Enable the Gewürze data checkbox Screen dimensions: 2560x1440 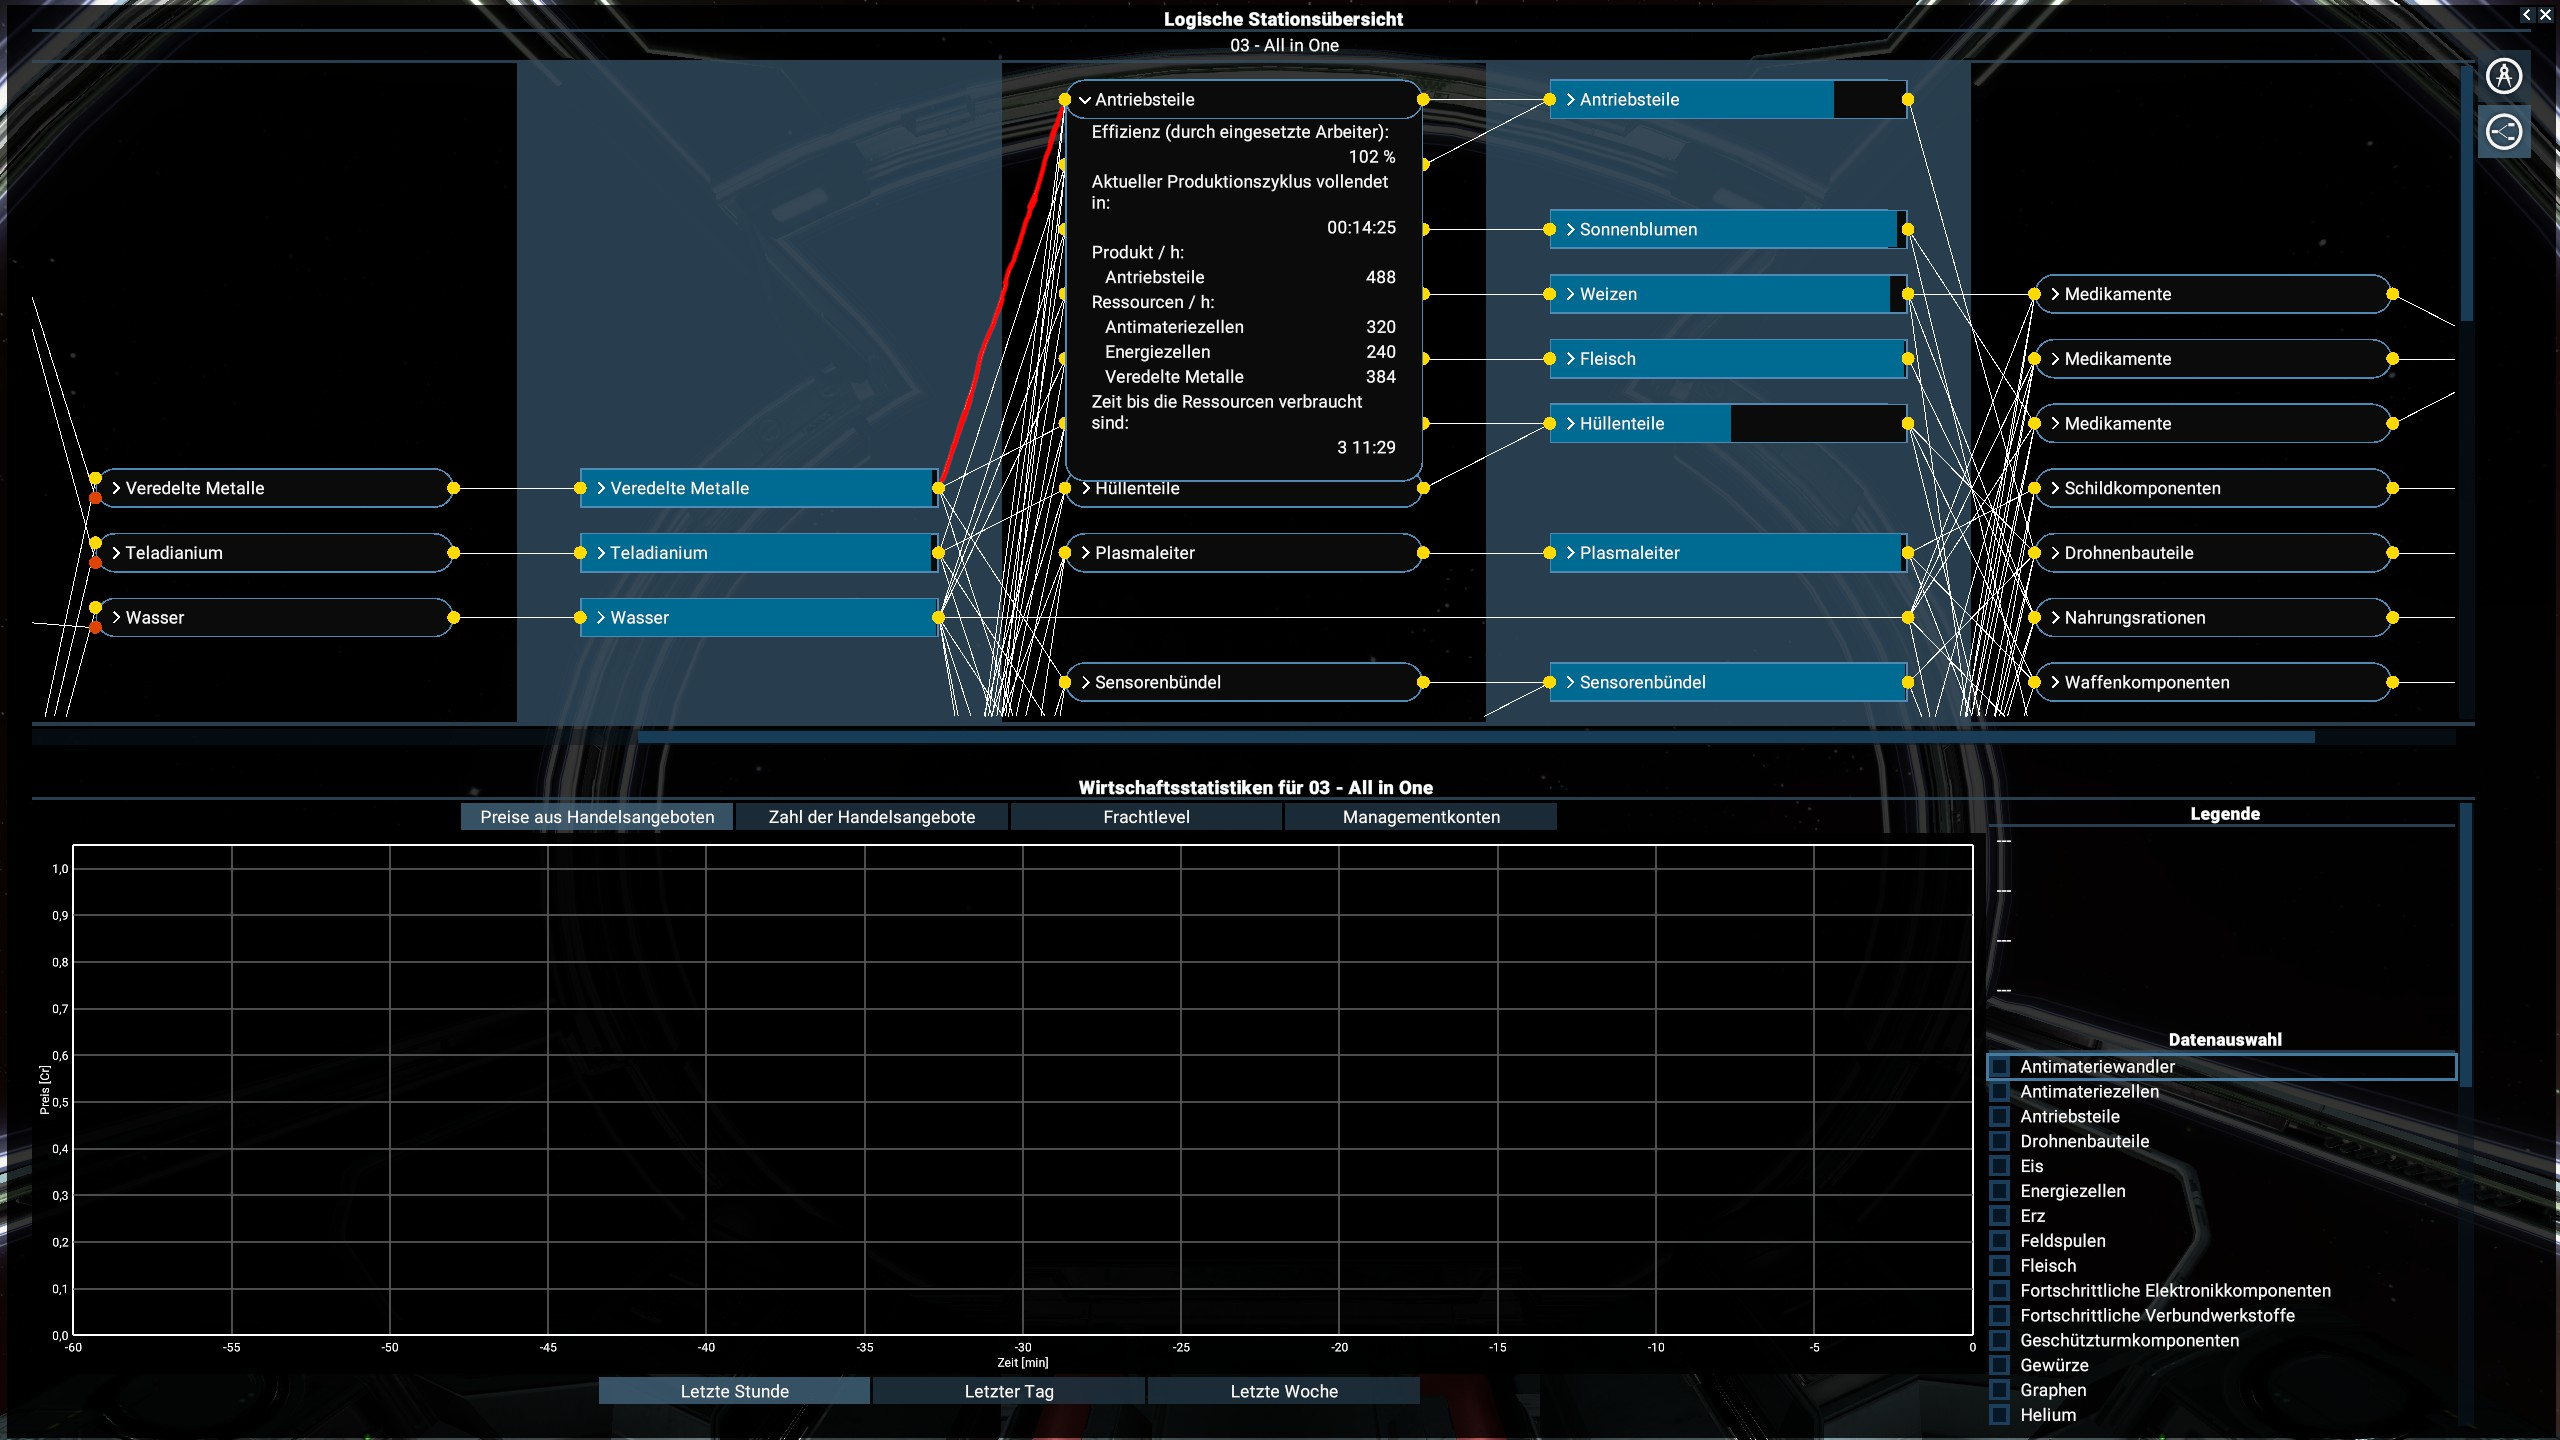[2000, 1365]
